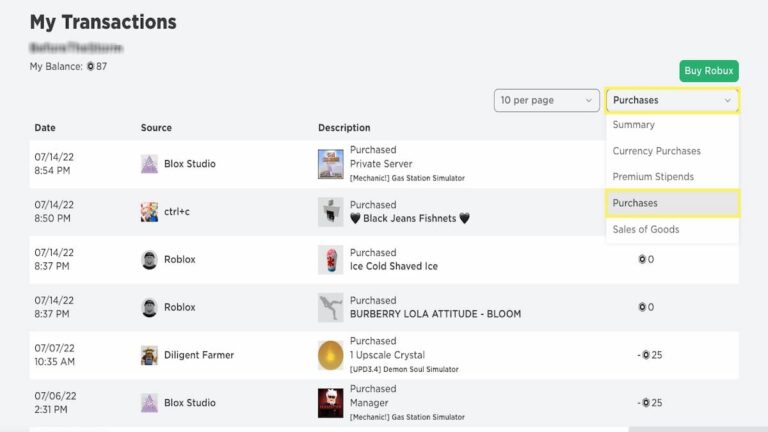Click the Upscale Crystal item icon
Screen dimensions: 768x432
(330, 355)
